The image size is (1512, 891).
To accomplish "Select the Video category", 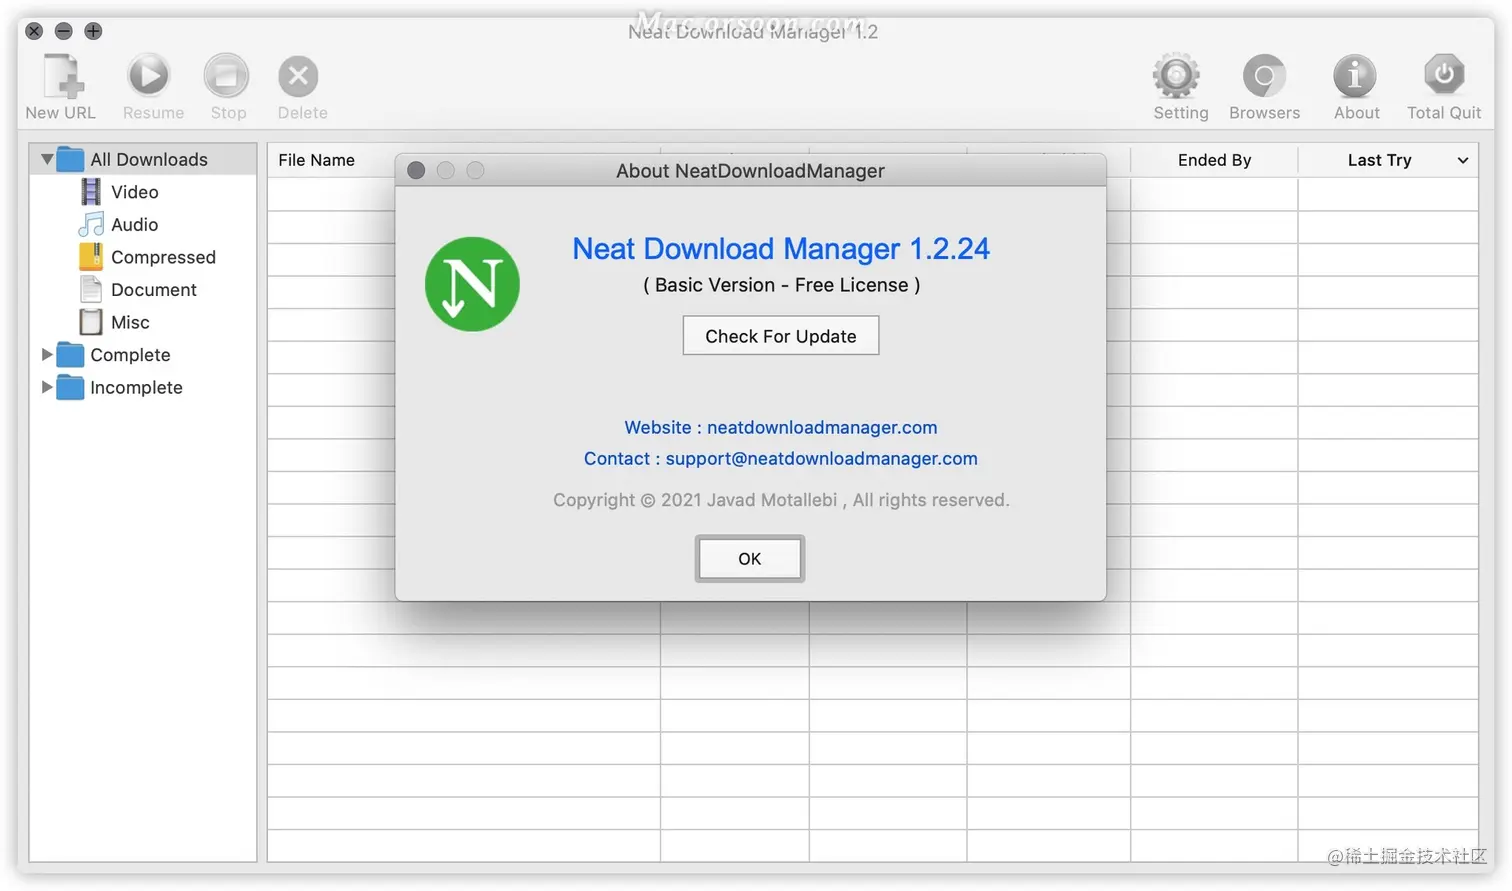I will click(134, 192).
